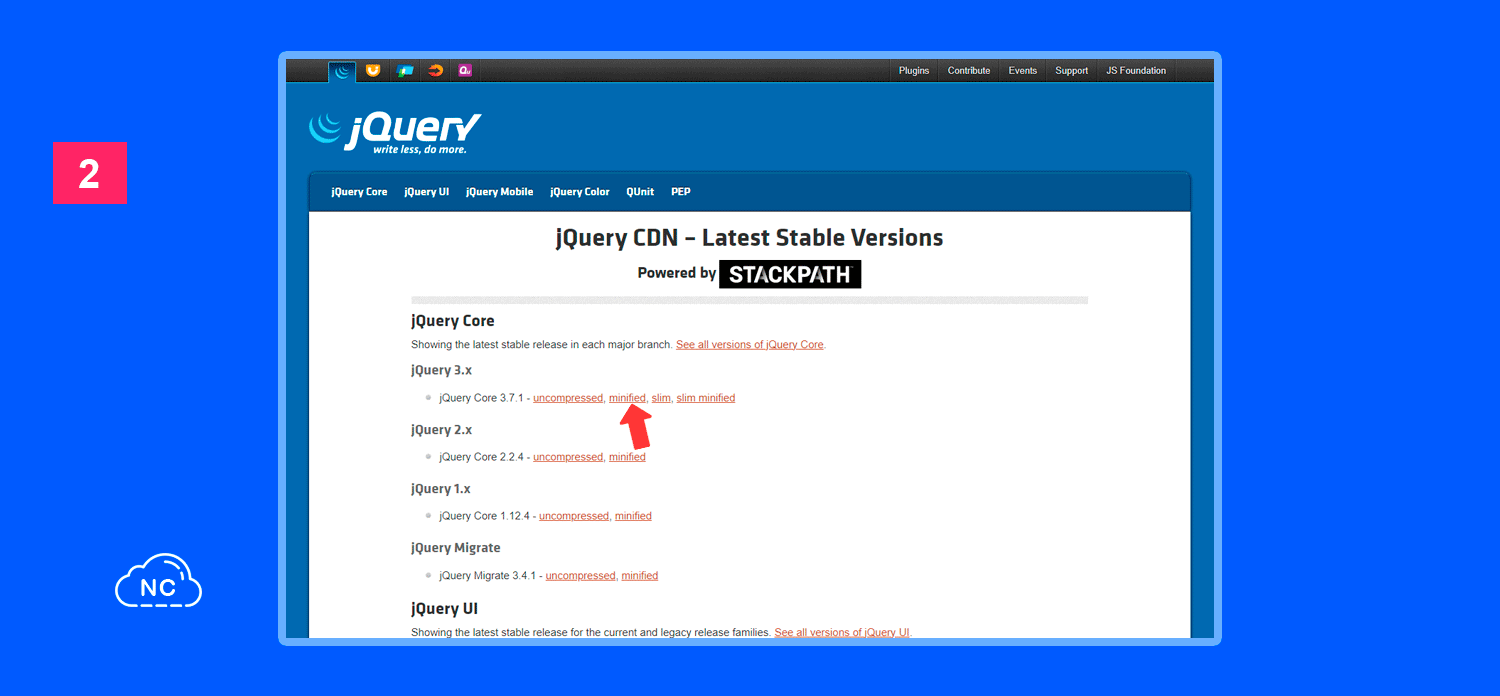Viewport: 1500px width, 696px height.
Task: Open jQuery Core 1.12.4 minified link
Action: pyautogui.click(x=633, y=516)
